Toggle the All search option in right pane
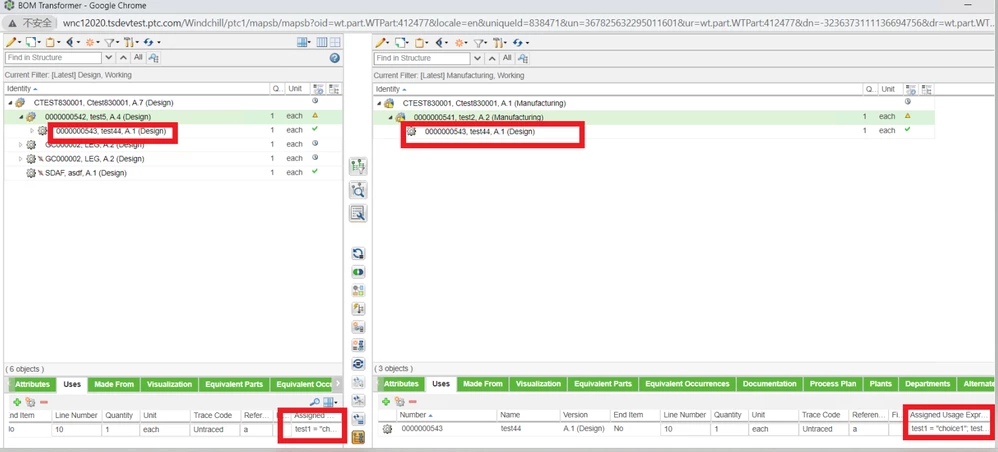 click(x=507, y=57)
